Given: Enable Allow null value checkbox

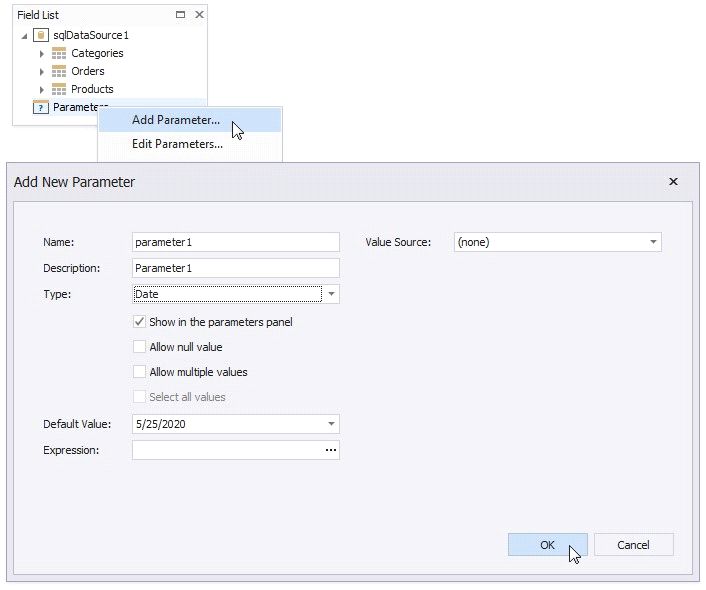Looking at the screenshot, I should tap(140, 347).
